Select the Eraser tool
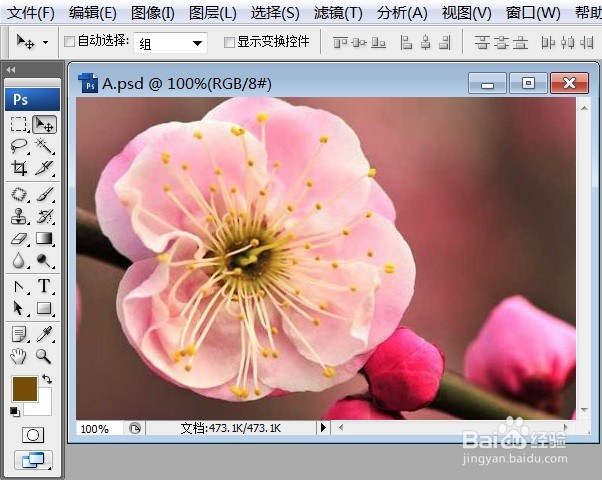The image size is (602, 480). coord(19,238)
